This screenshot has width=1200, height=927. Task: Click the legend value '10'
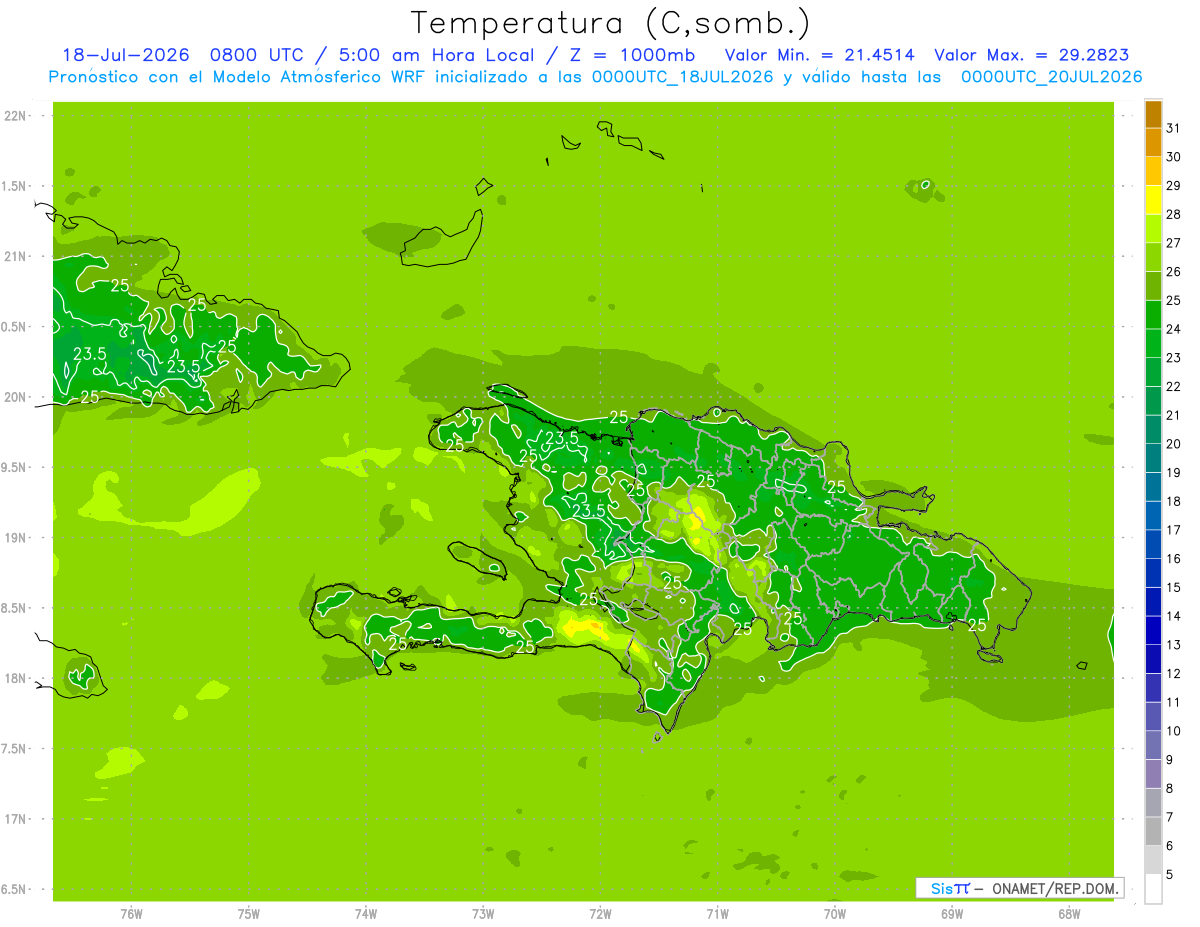[1173, 731]
